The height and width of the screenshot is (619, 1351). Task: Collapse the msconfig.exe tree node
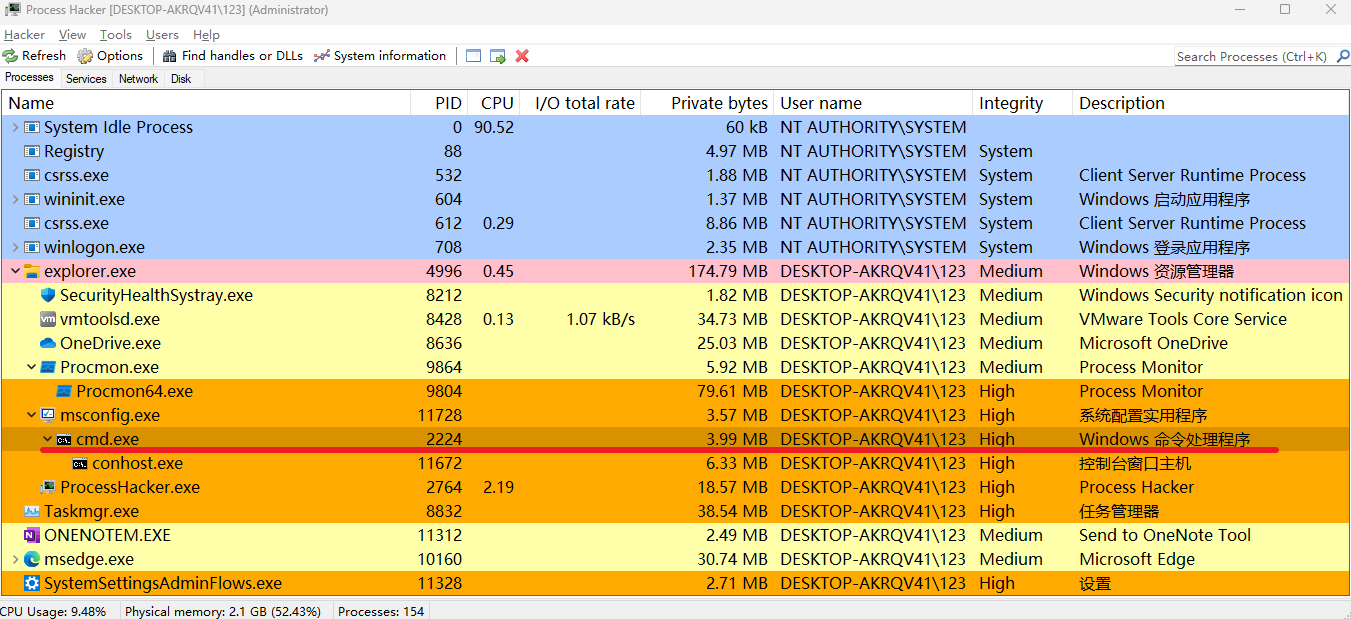(31, 415)
